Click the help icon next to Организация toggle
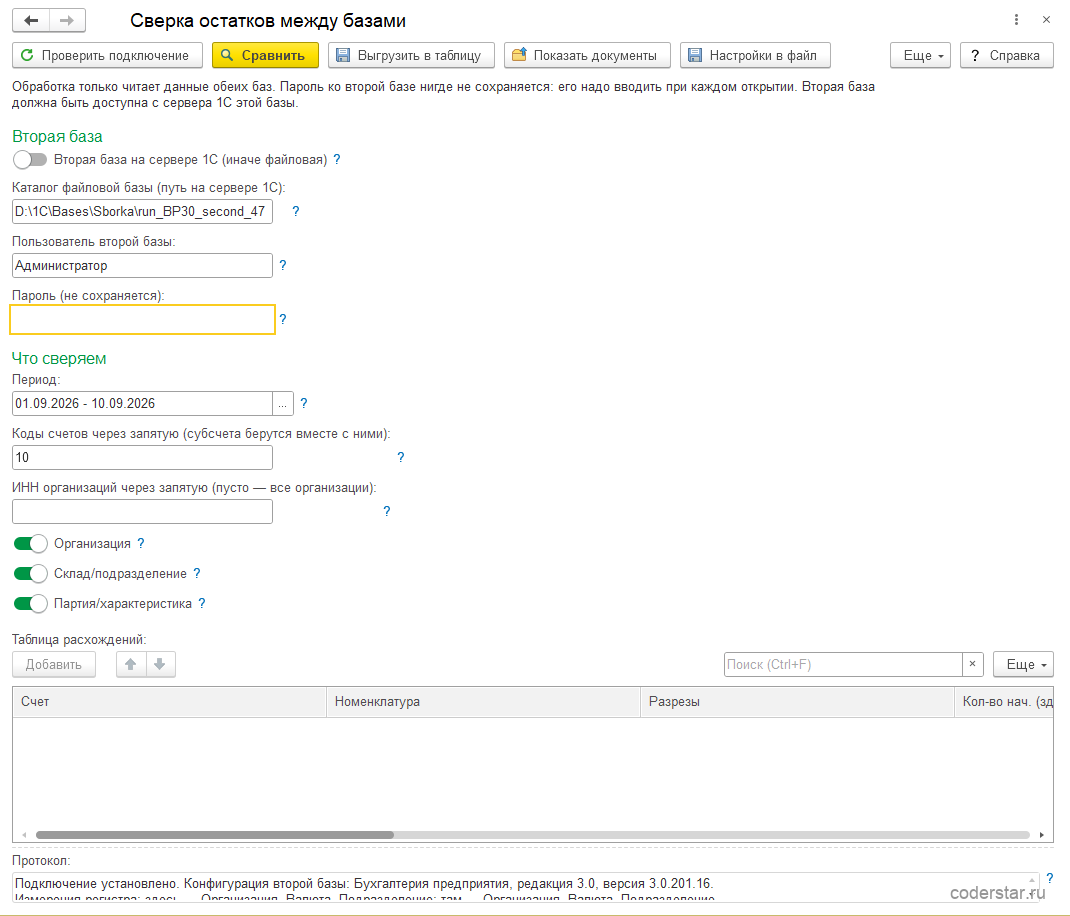This screenshot has height=916, width=1070. point(141,543)
